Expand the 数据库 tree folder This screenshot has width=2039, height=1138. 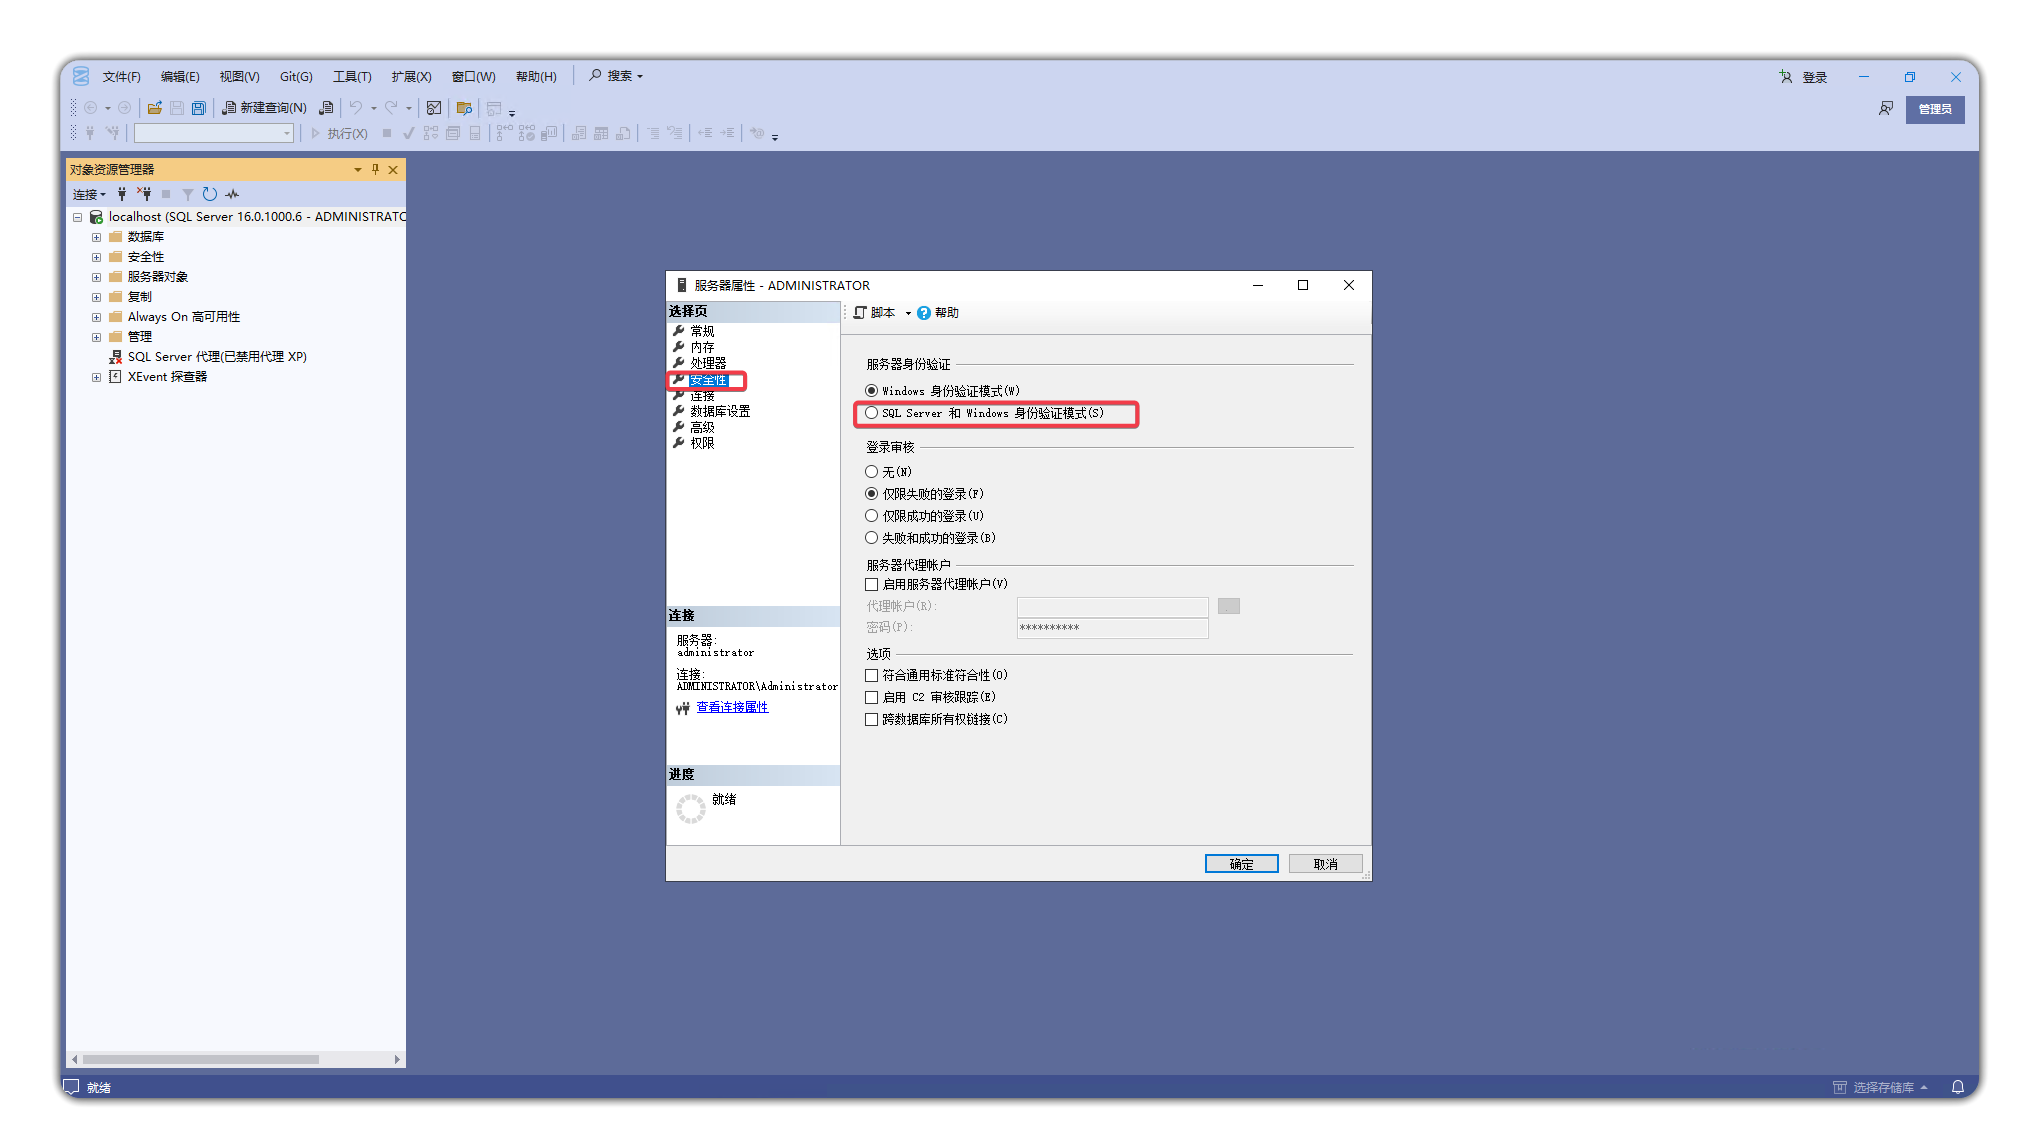pyautogui.click(x=96, y=237)
